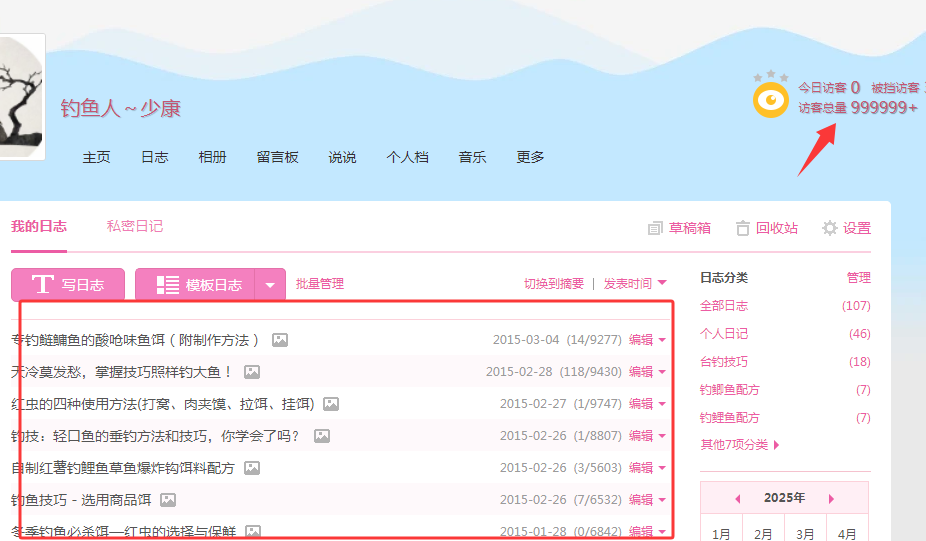Open post 钓鱼技巧 - 选用商品饵
This screenshot has width=926, height=541.
tap(81, 500)
